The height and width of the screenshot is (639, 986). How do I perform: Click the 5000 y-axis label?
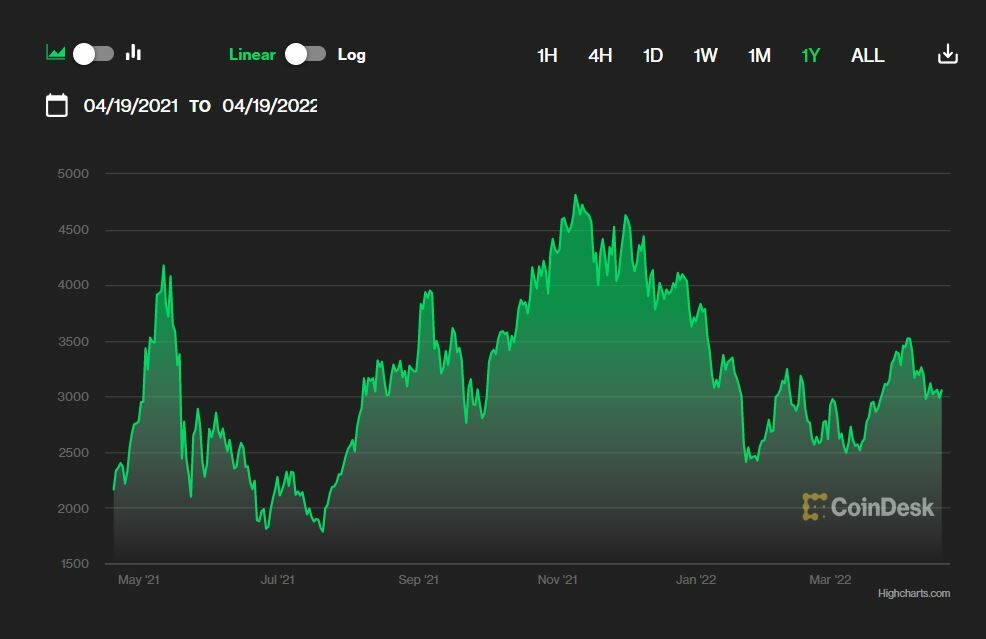(x=73, y=174)
